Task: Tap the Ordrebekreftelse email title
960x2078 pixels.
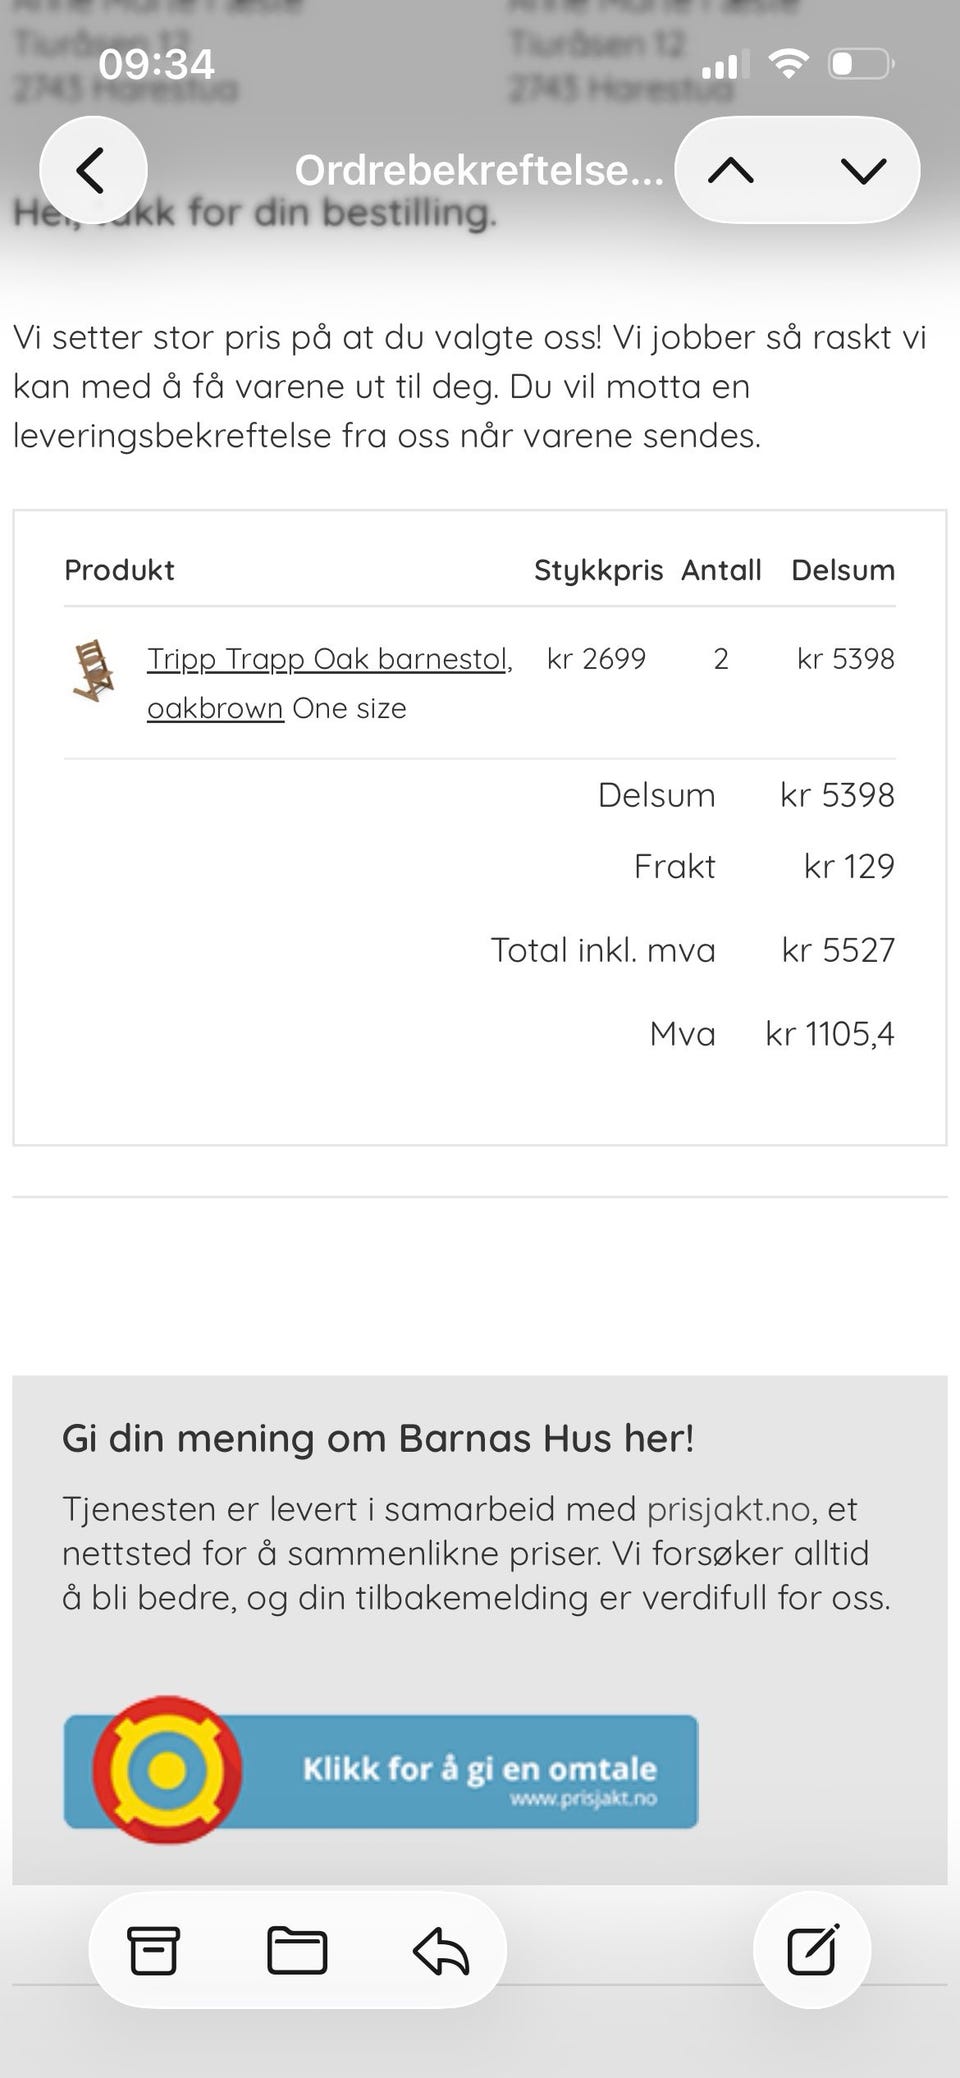Action: tap(479, 170)
